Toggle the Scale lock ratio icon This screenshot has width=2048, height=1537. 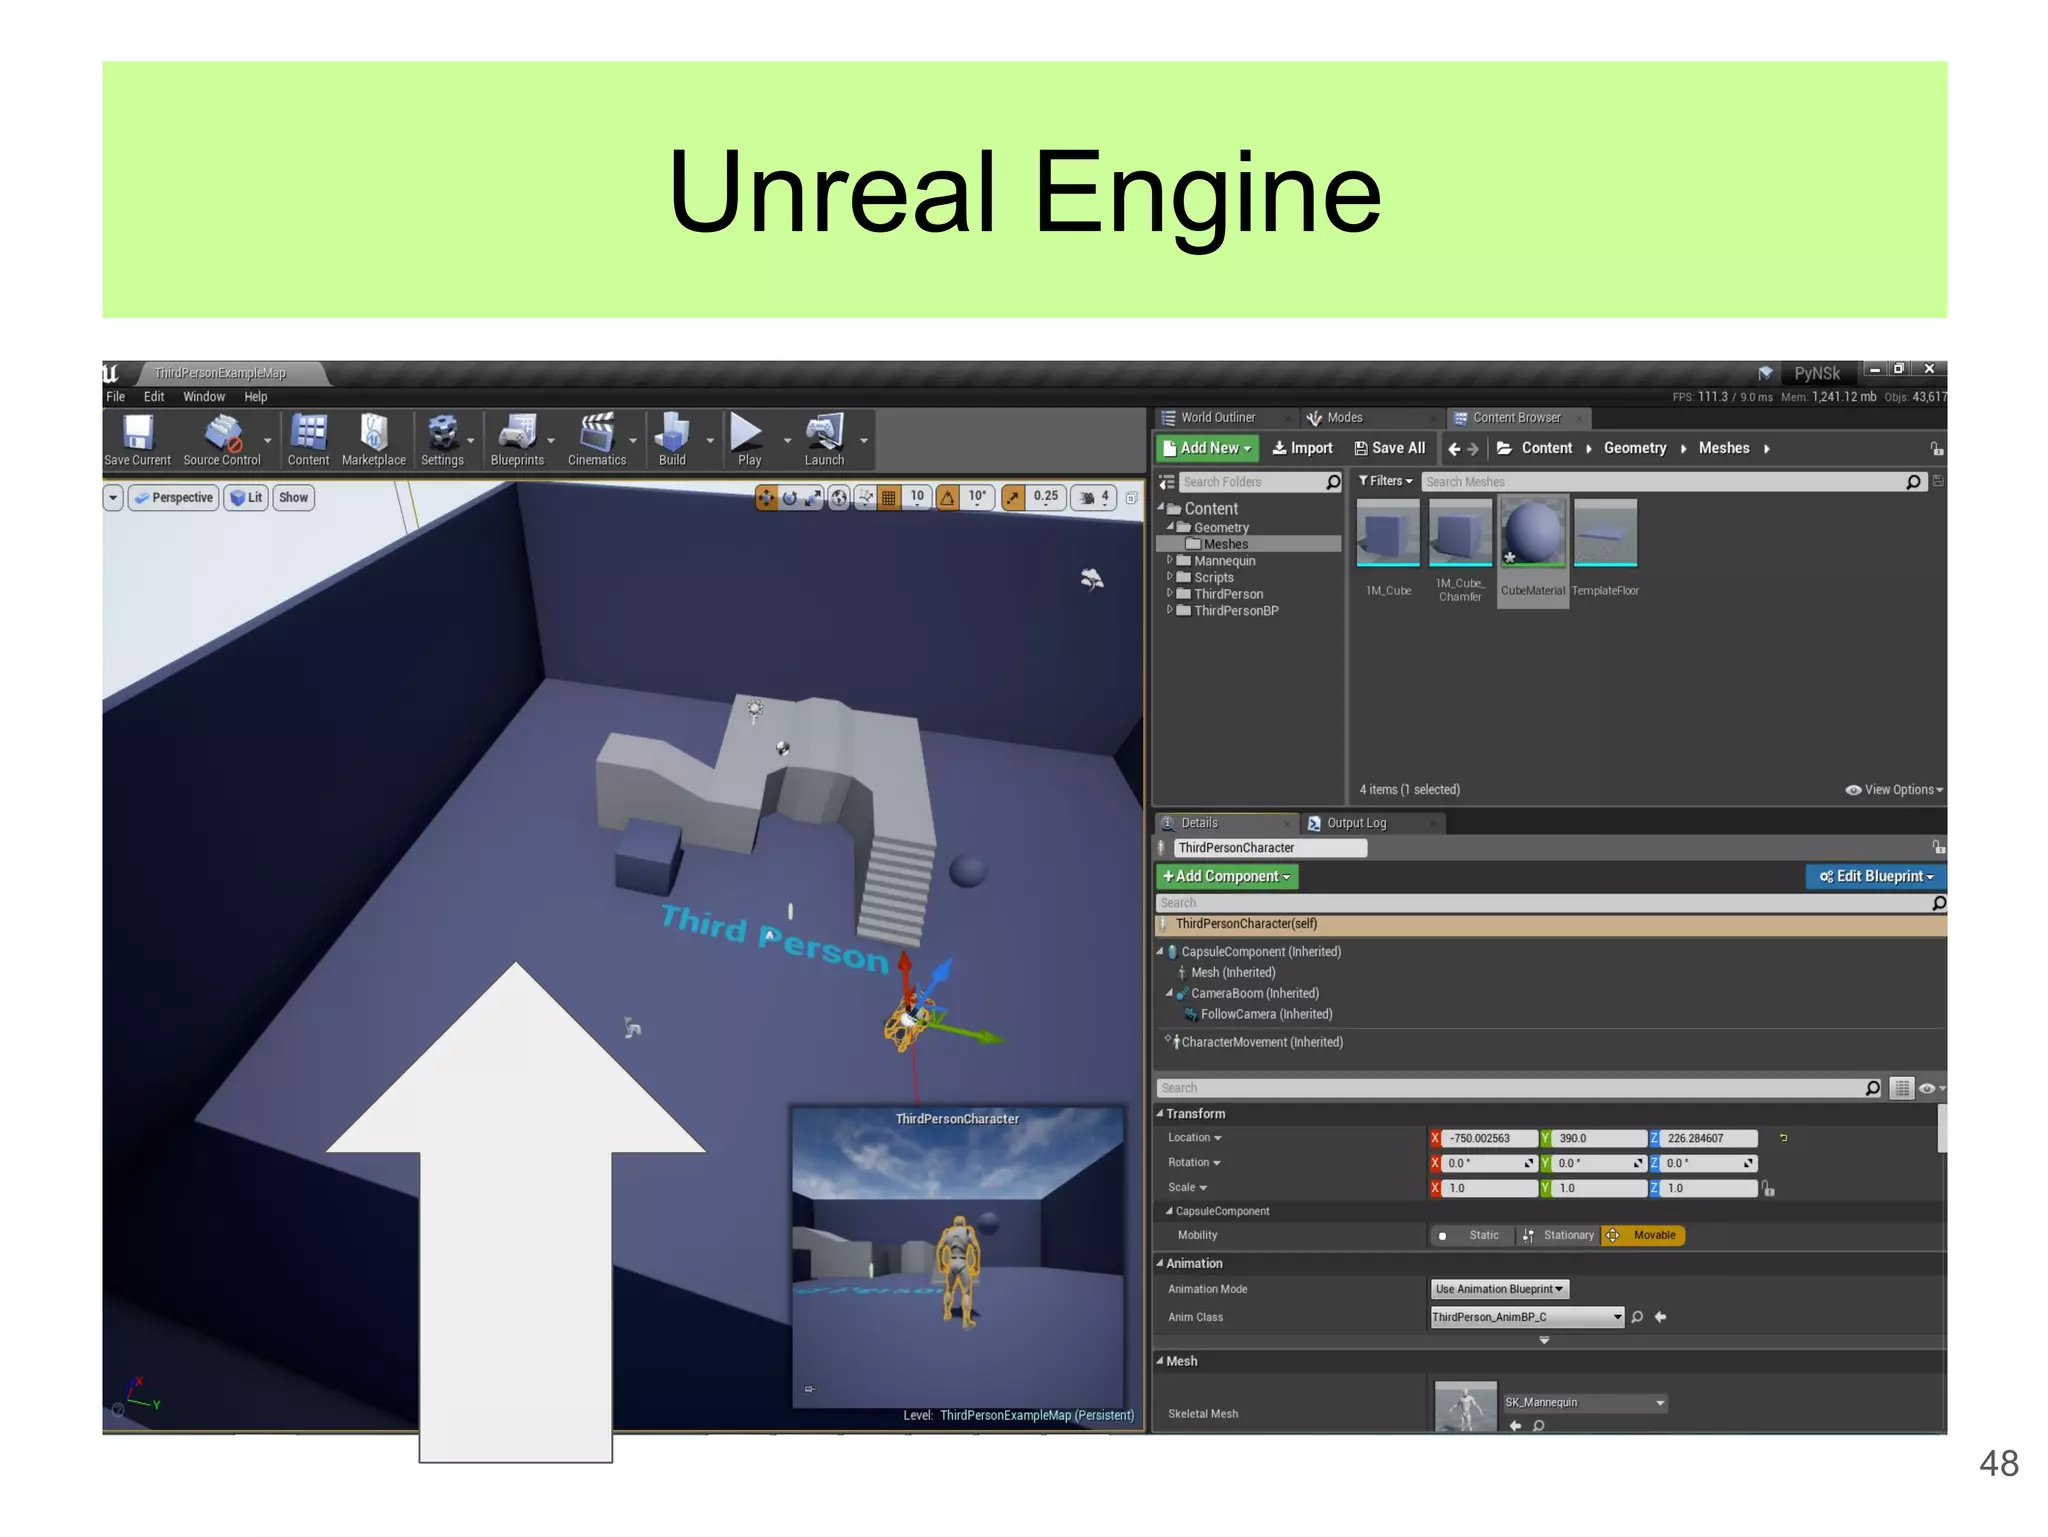(x=1769, y=1189)
